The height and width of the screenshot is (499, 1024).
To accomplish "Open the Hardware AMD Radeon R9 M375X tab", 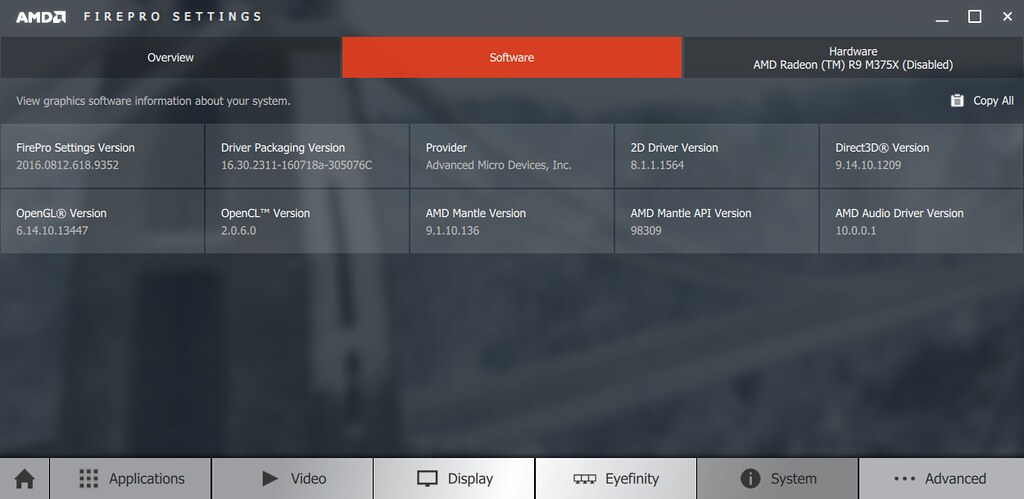I will point(853,57).
